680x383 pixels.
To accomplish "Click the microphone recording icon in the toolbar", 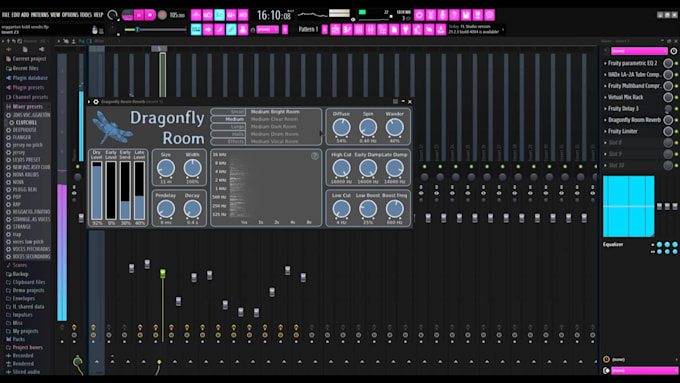I will tap(442, 15).
